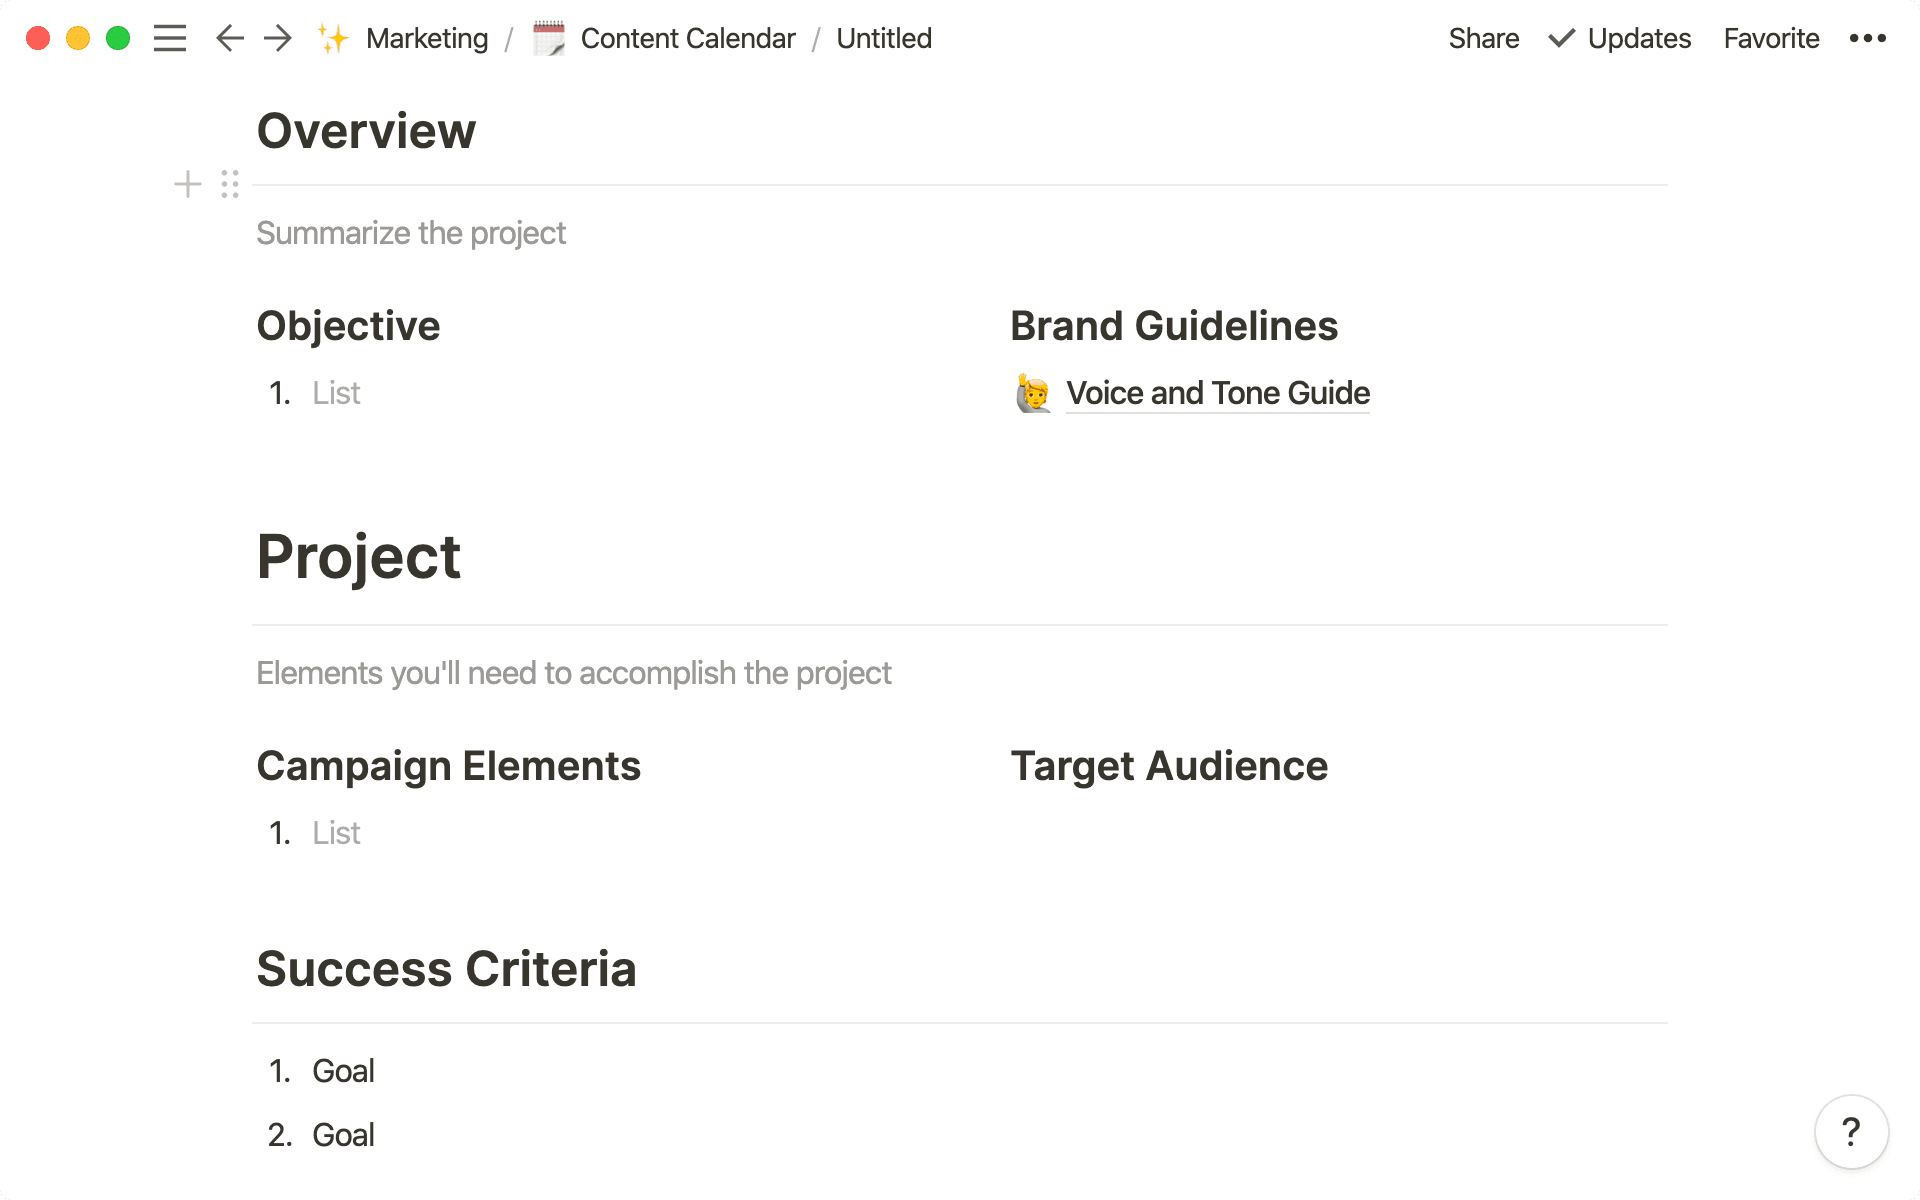Click the Summarize the project placeholder
This screenshot has width=1920, height=1200.
(x=411, y=233)
